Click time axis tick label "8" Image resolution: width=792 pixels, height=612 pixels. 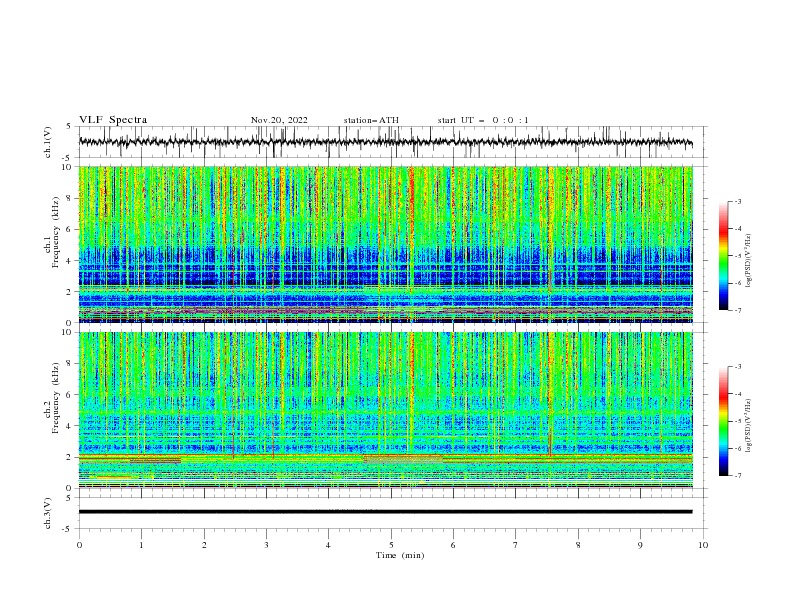578,545
